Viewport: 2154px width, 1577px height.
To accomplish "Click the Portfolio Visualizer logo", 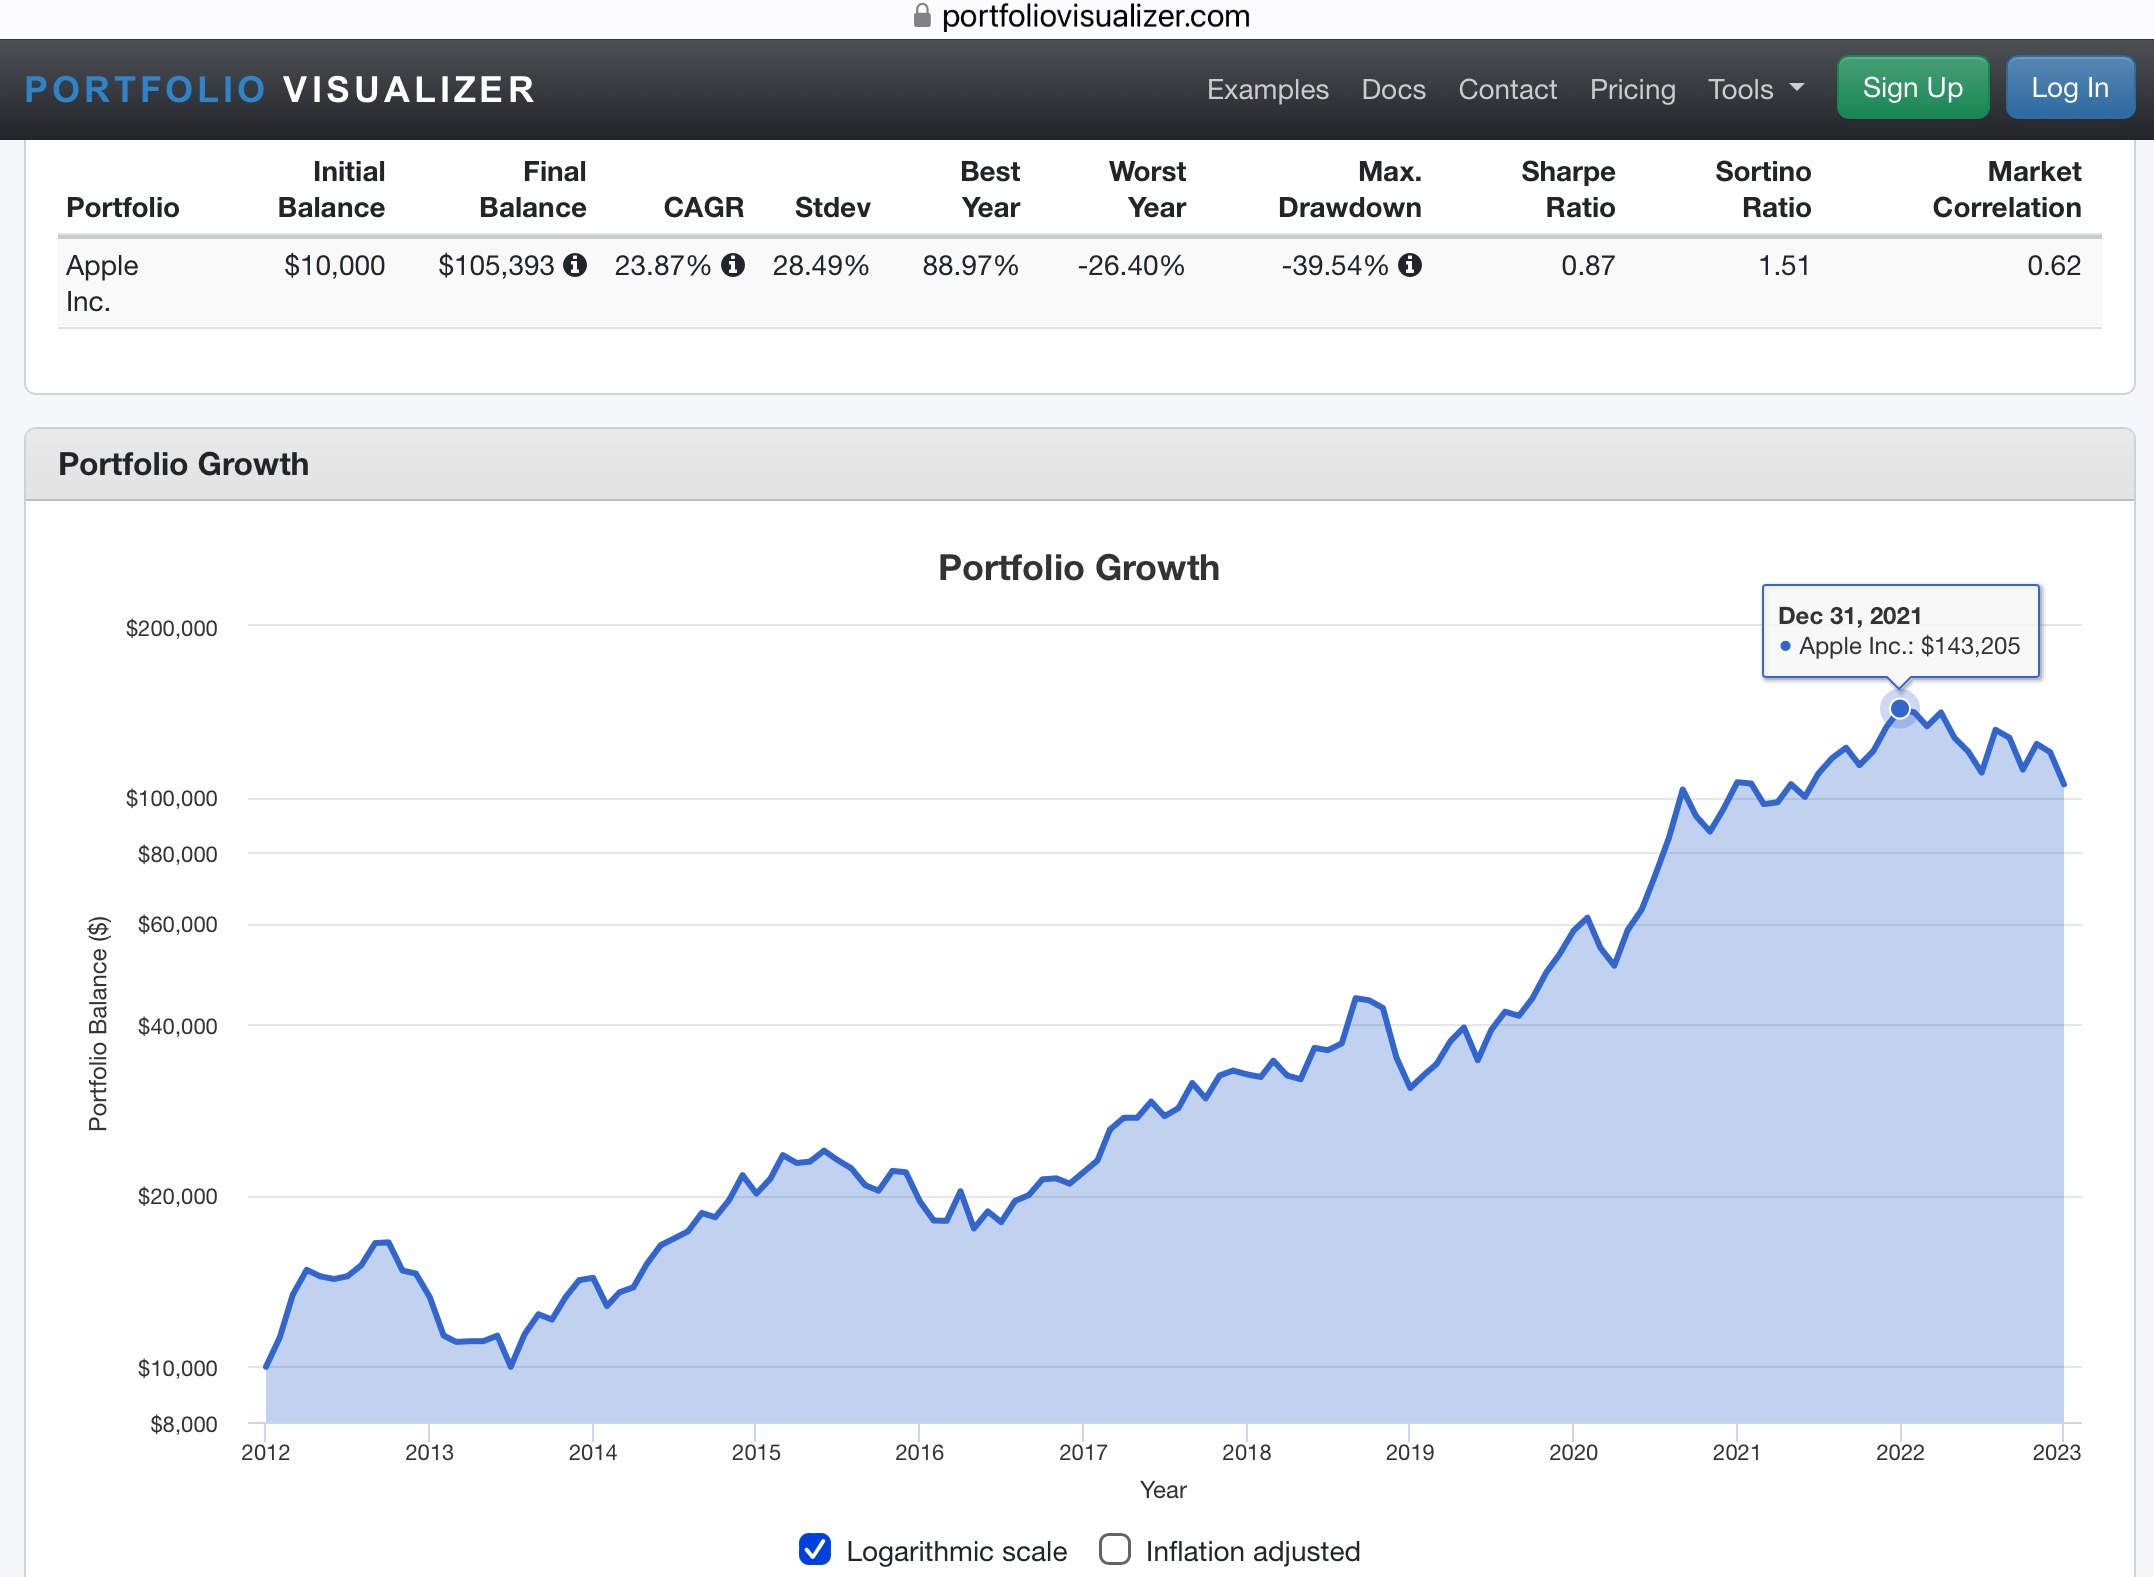I will click(x=280, y=89).
